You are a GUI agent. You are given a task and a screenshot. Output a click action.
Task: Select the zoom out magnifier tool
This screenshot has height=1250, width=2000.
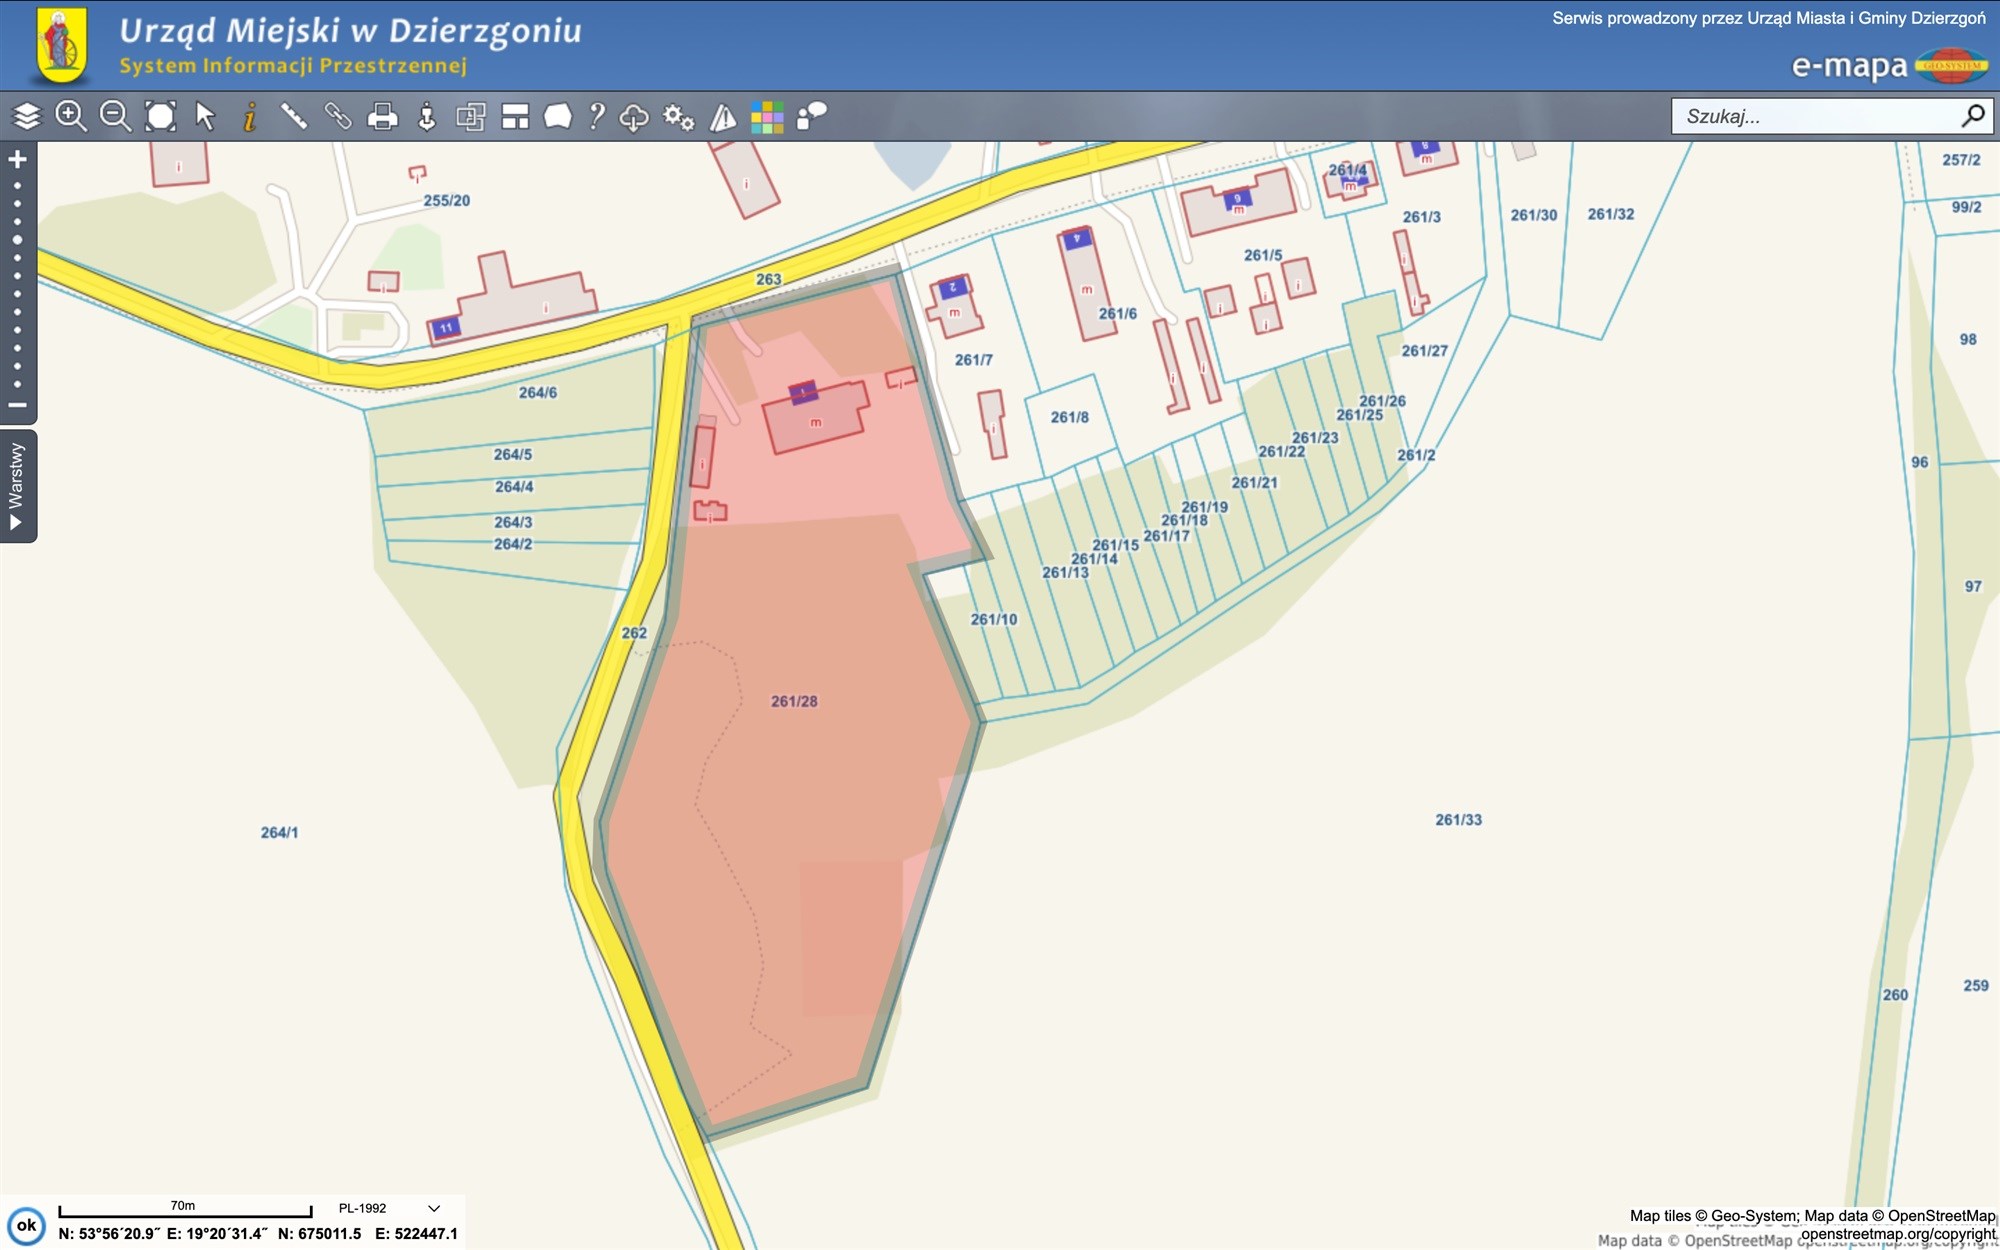click(115, 117)
